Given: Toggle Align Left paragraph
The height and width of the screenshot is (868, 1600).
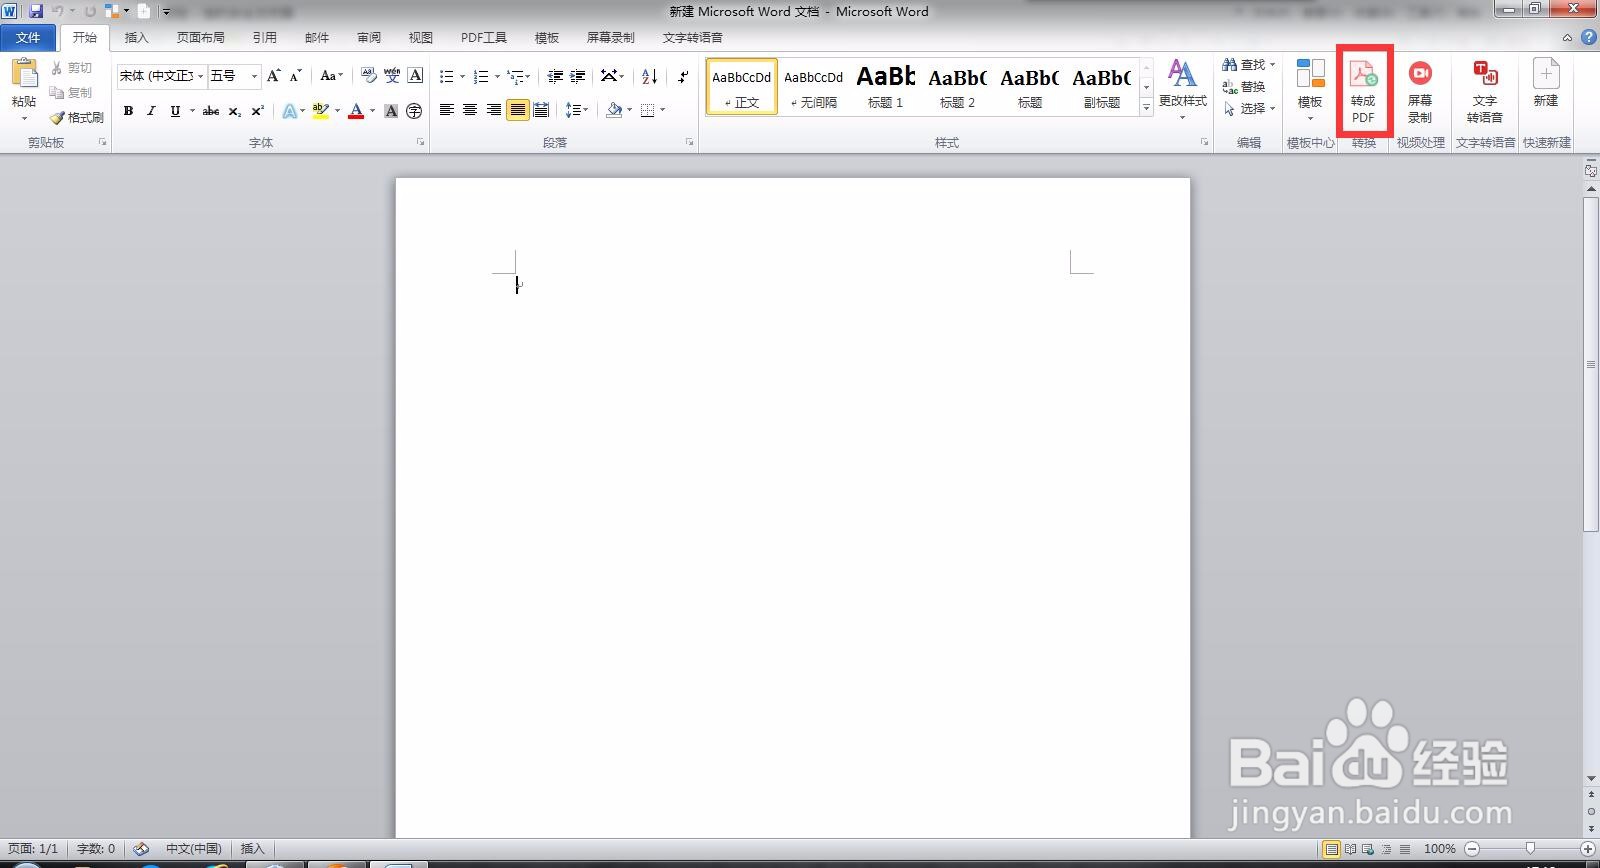Looking at the screenshot, I should point(446,110).
